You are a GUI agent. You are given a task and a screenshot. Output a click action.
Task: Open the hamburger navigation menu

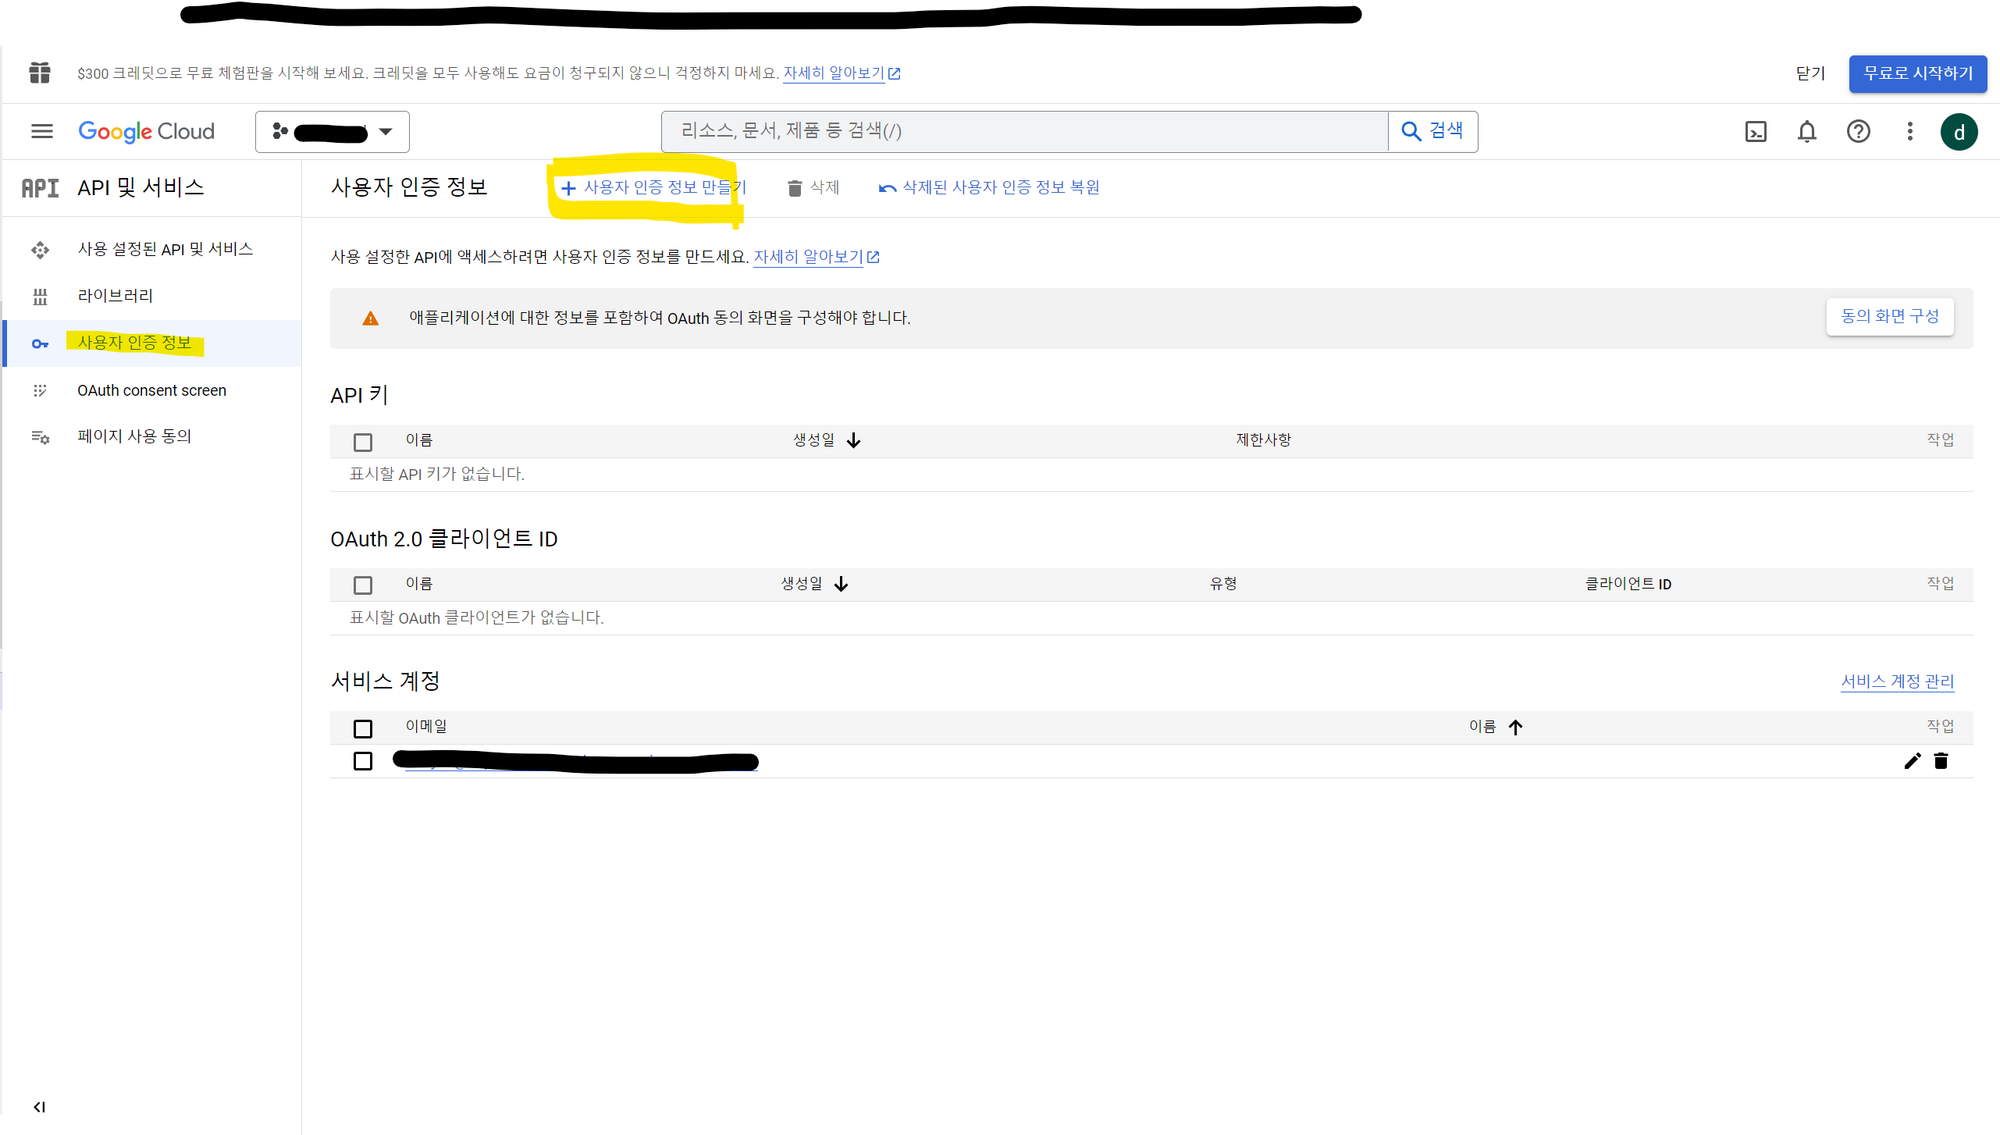coord(42,131)
